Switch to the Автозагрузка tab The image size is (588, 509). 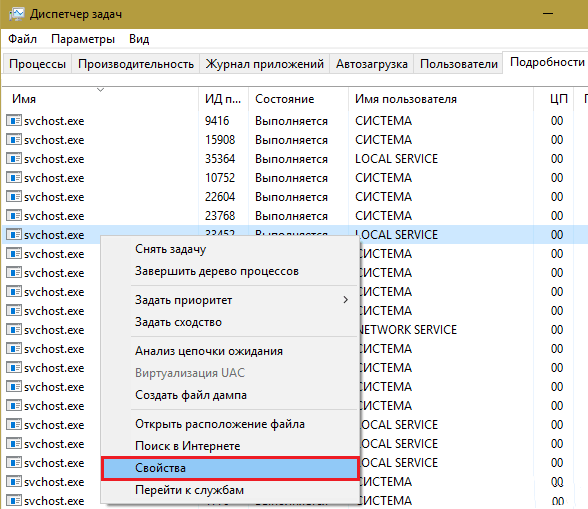point(372,64)
